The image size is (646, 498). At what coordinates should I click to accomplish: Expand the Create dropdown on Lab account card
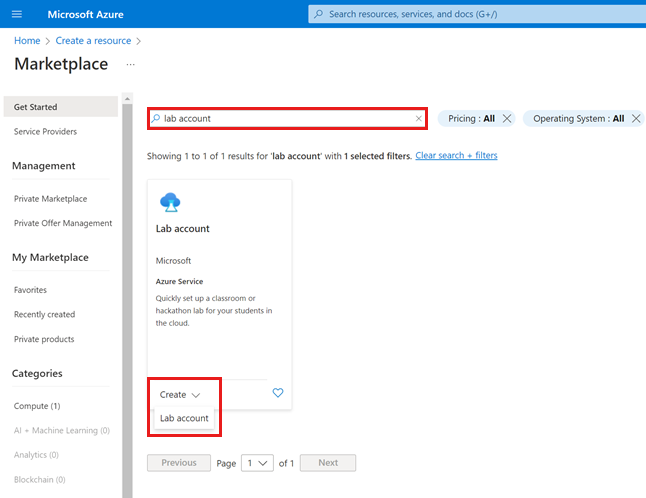coord(180,395)
